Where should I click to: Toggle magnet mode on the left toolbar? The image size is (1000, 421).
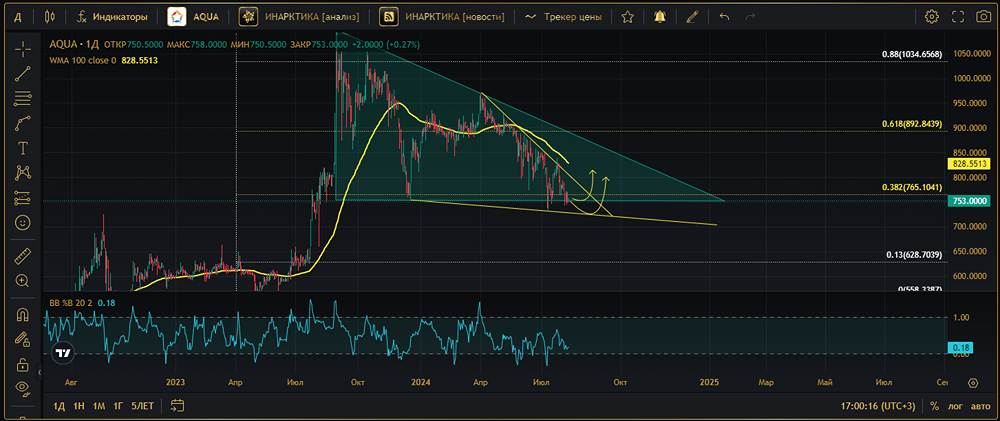coord(22,315)
